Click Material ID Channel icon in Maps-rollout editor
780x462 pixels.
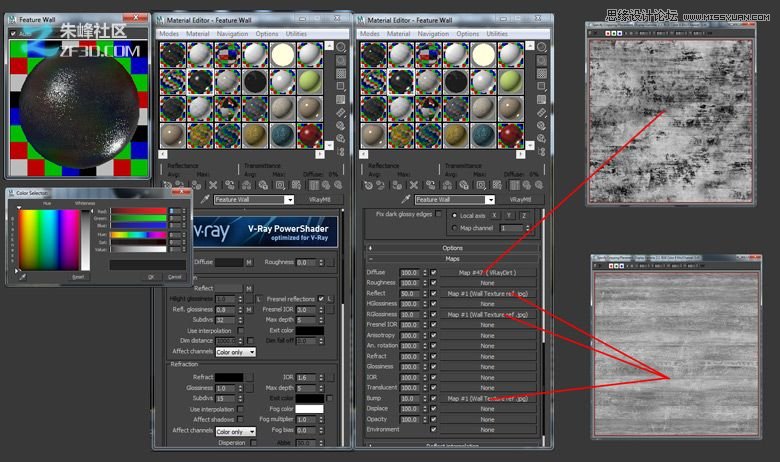click(481, 185)
